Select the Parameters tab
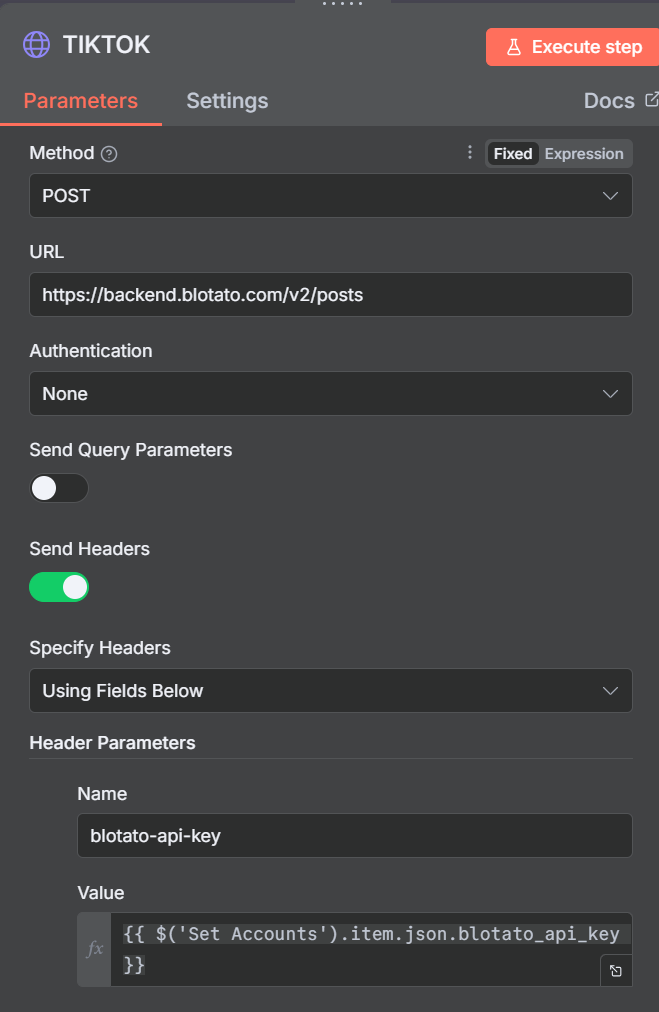The image size is (659, 1012). (x=81, y=101)
